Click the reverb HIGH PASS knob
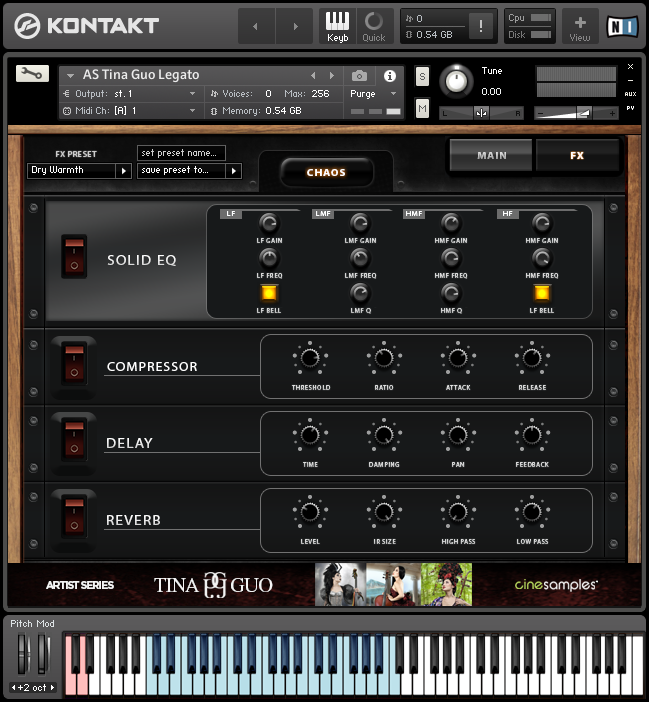 (458, 512)
